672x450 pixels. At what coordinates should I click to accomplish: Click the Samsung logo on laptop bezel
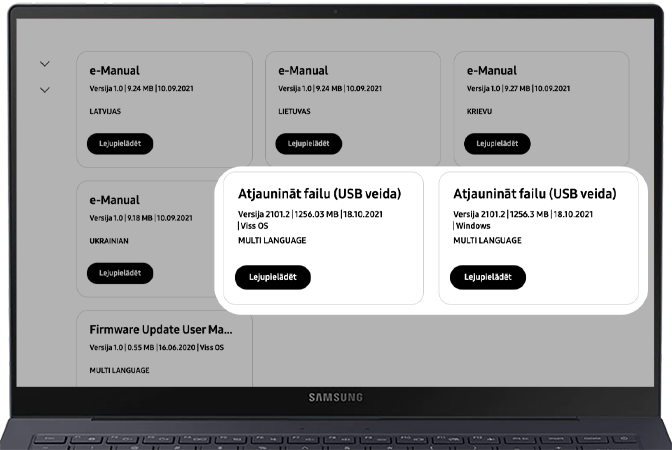(336, 398)
